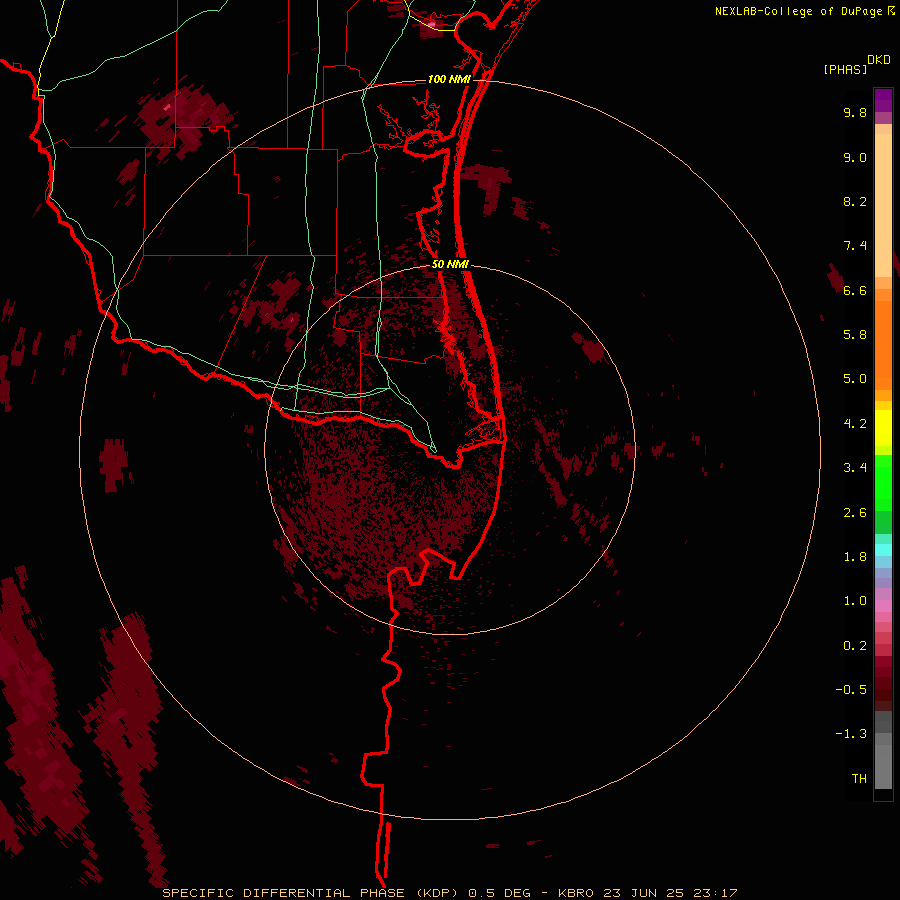
Task: Click the -0.5 value on the legend
Action: [x=851, y=689]
